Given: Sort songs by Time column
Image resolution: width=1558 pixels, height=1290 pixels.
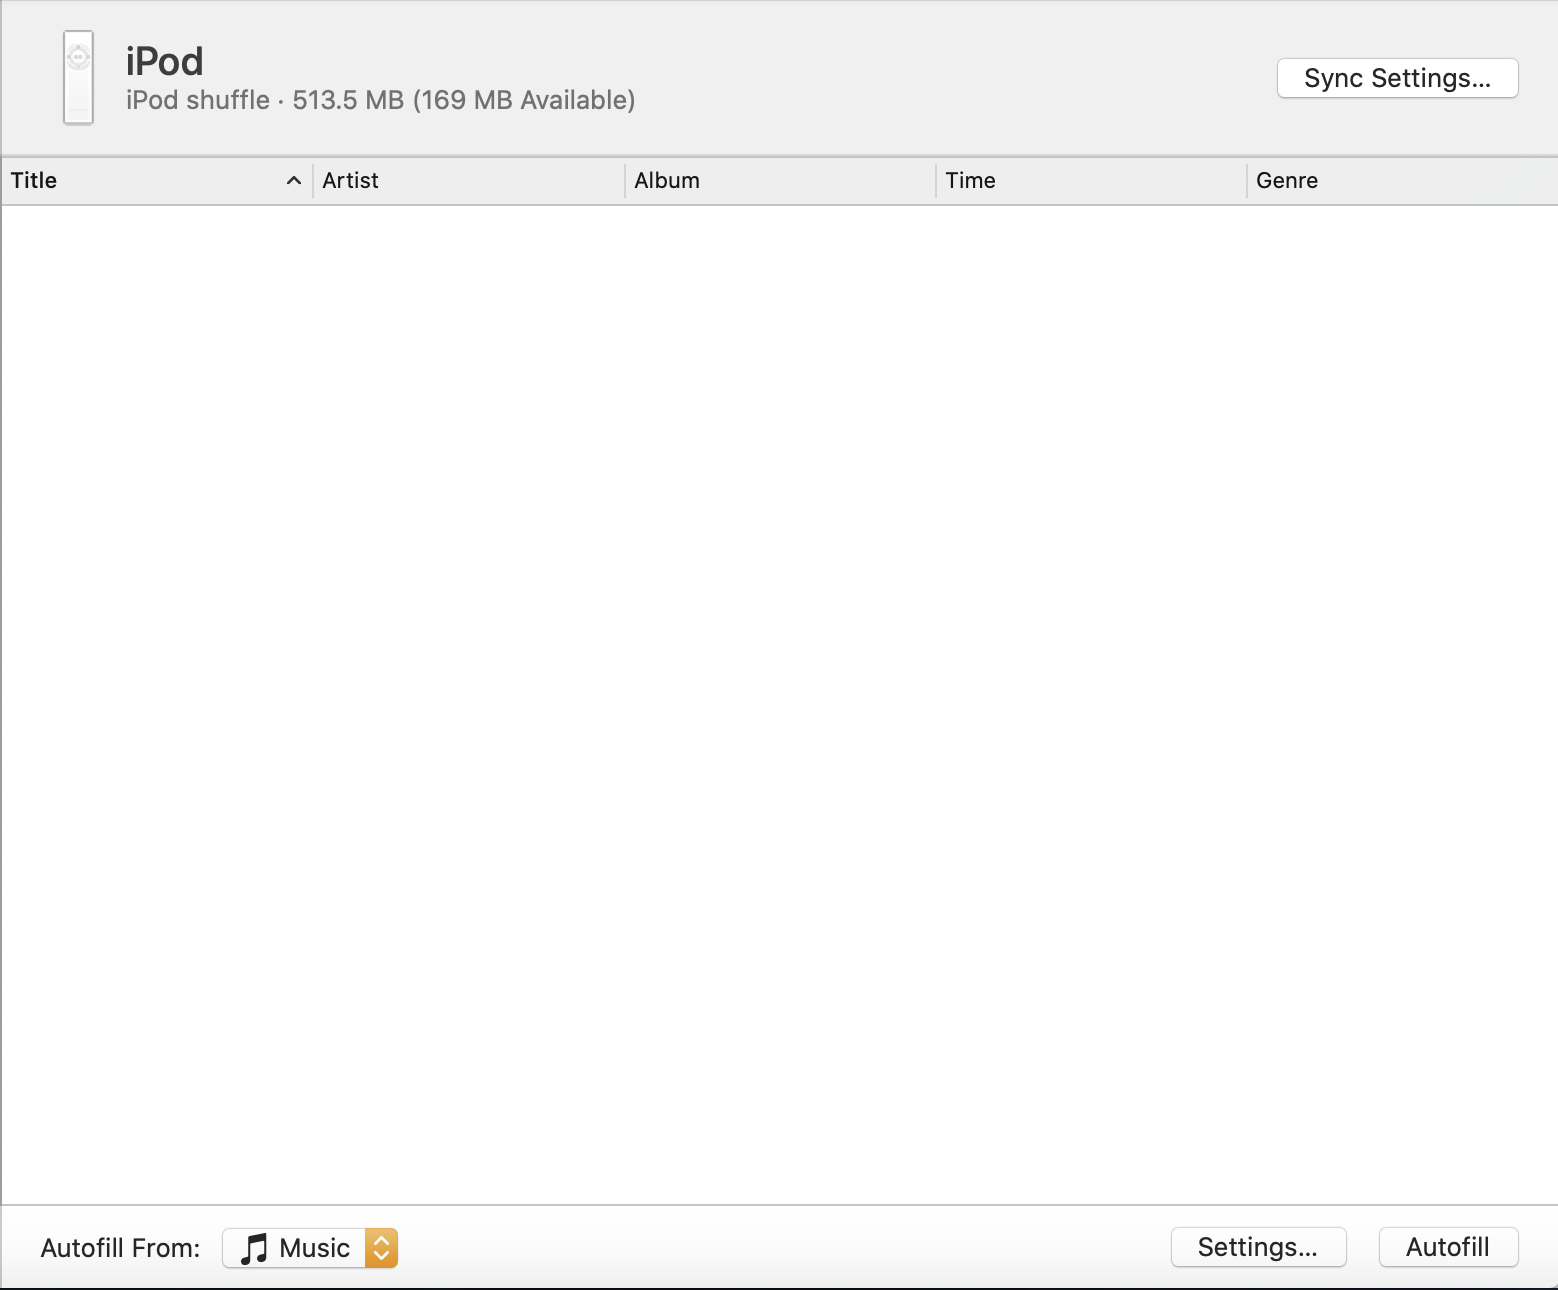Looking at the screenshot, I should click(x=1091, y=181).
